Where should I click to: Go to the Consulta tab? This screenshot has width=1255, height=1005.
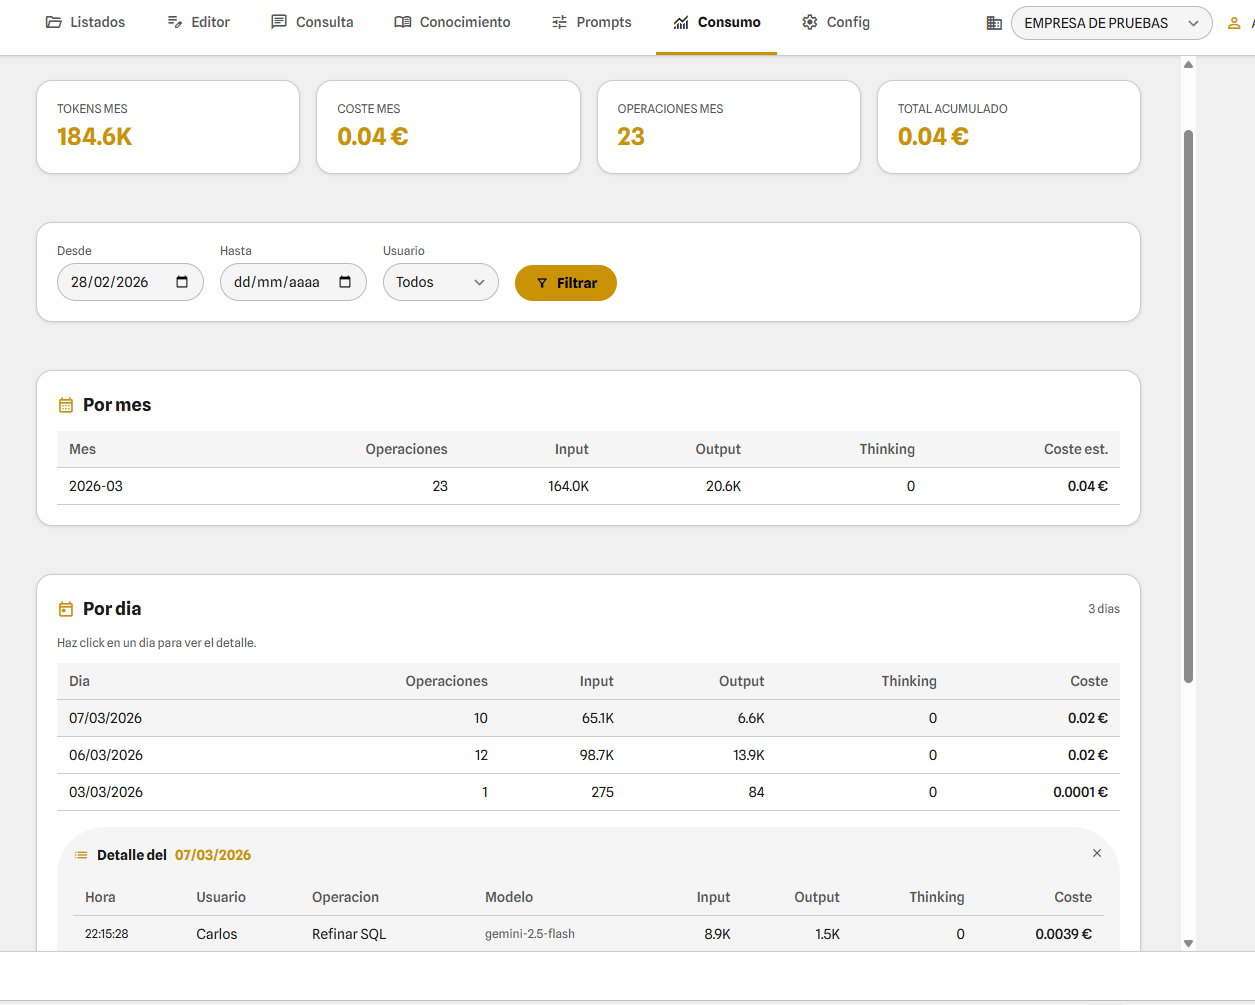coord(312,22)
